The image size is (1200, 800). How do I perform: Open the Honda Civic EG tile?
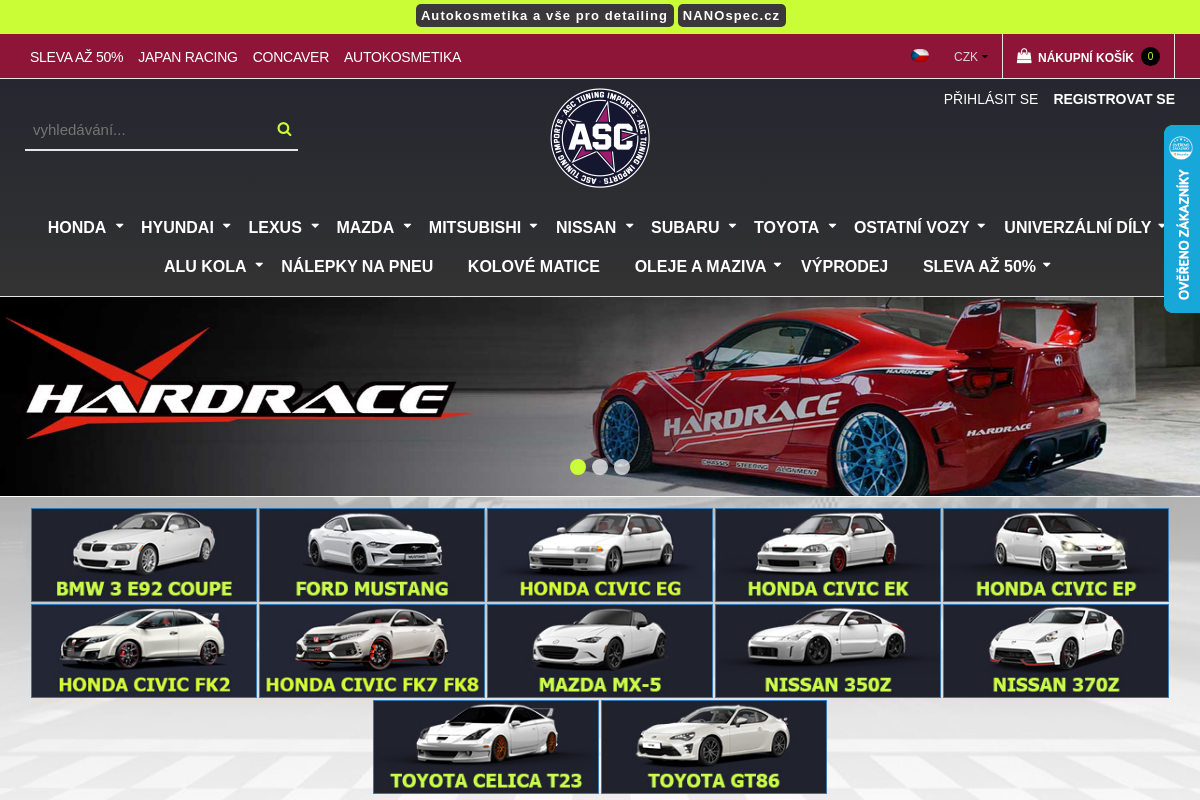click(600, 555)
